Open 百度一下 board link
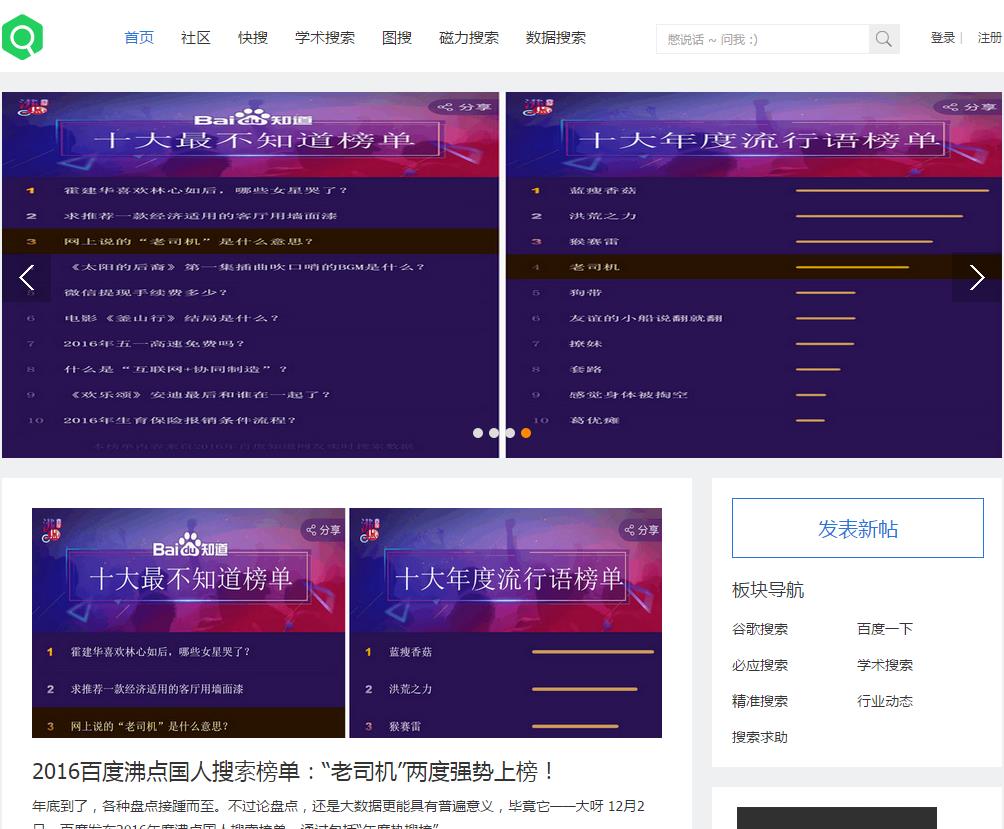This screenshot has width=1004, height=829. tap(885, 629)
